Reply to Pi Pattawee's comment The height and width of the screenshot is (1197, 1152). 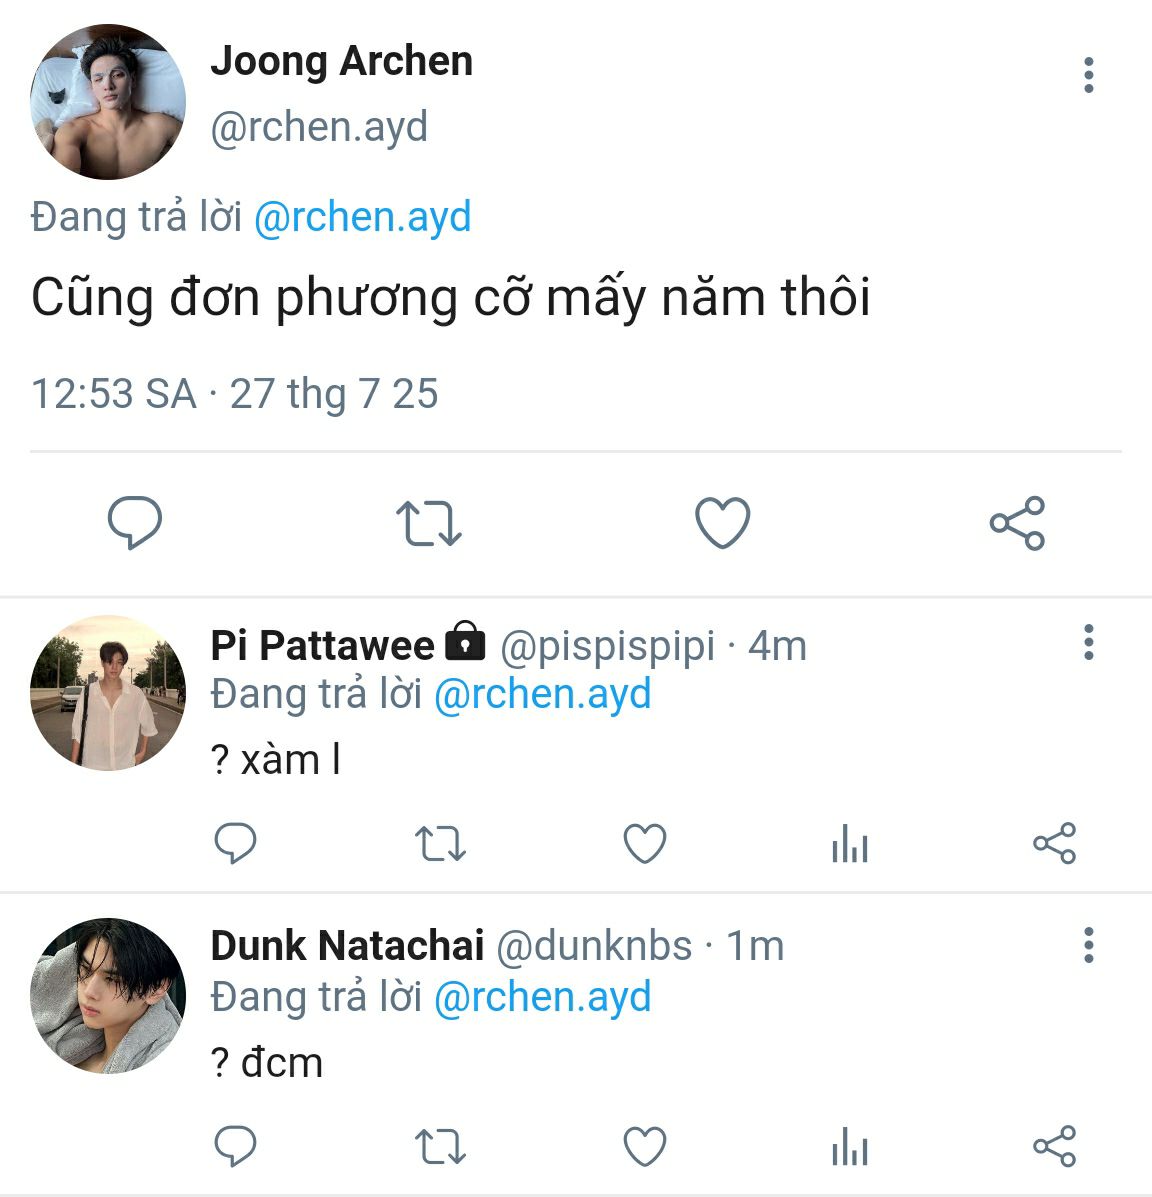pyautogui.click(x=236, y=844)
